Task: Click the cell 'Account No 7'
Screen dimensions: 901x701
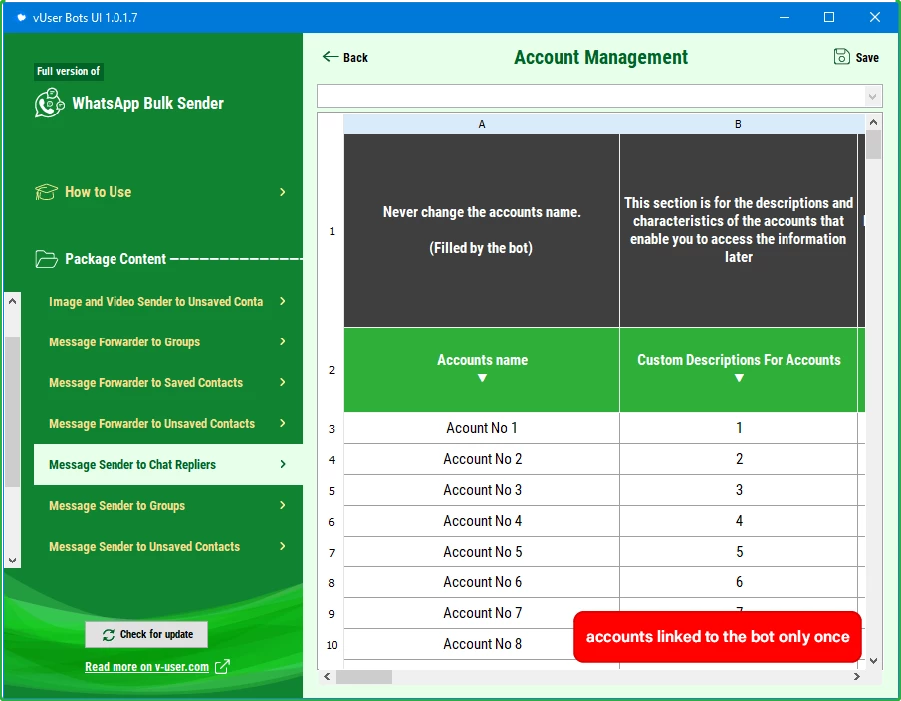Action: point(482,613)
